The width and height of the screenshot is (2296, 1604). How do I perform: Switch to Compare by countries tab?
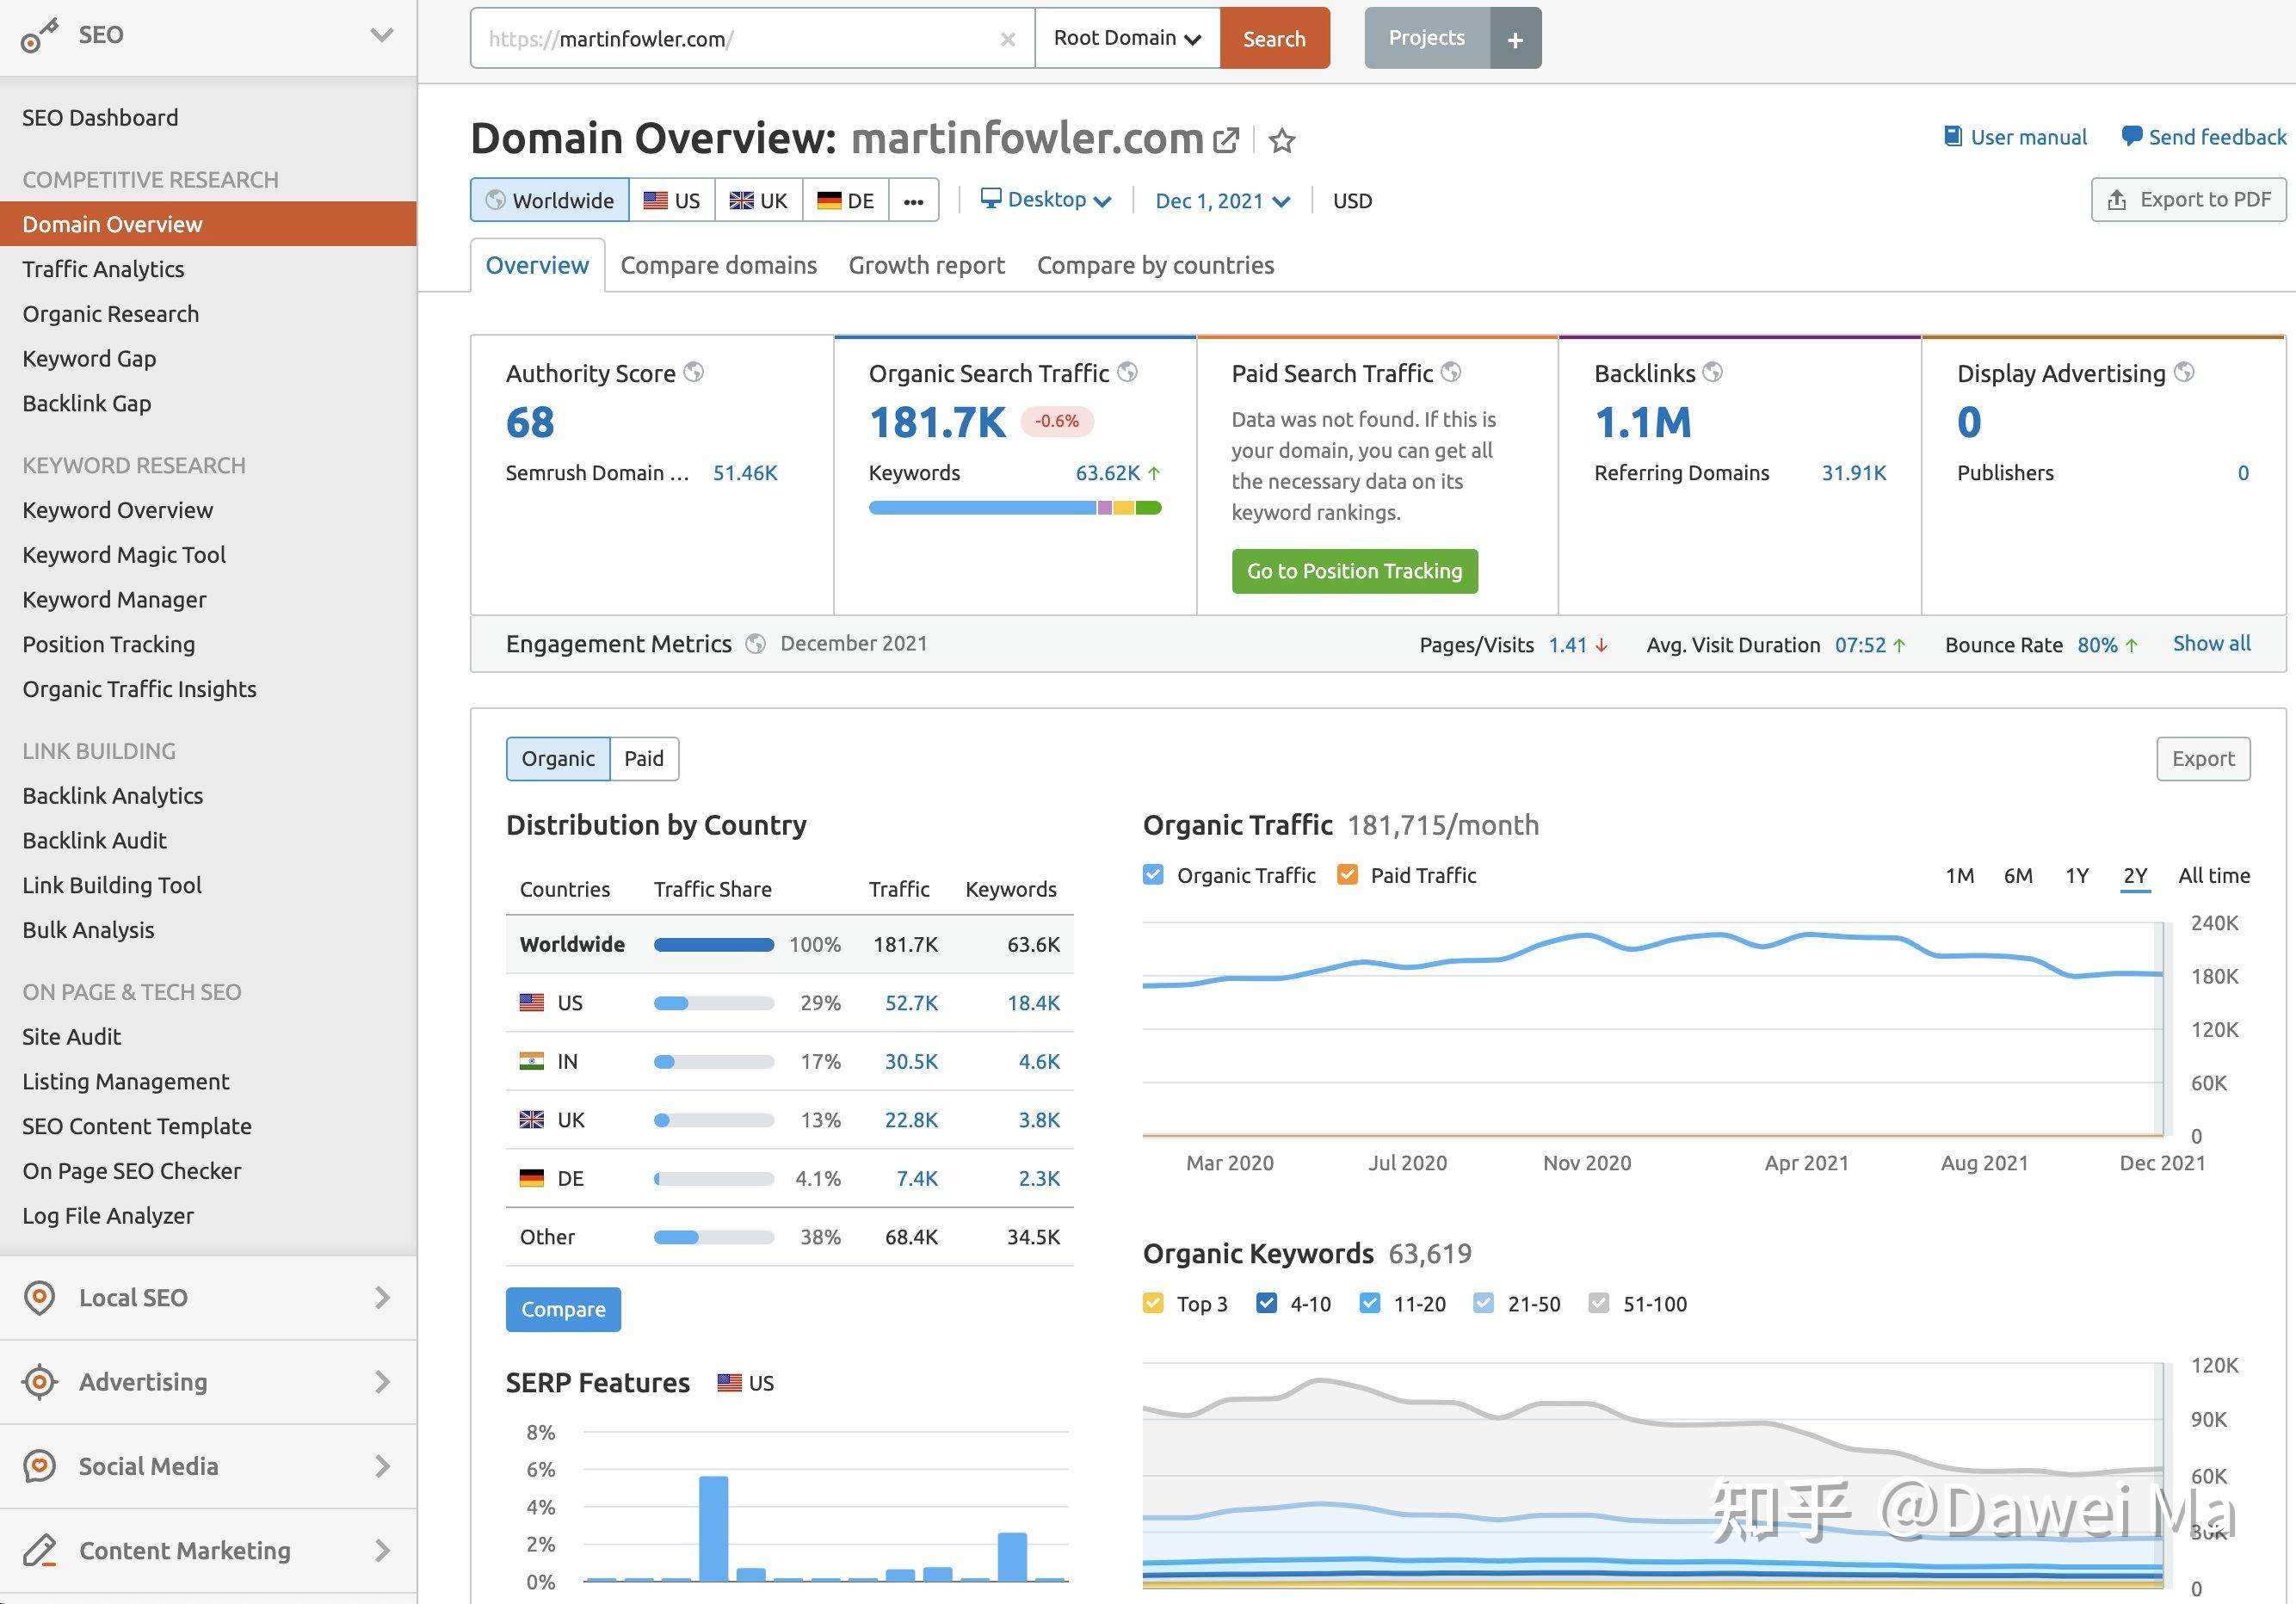pos(1155,265)
